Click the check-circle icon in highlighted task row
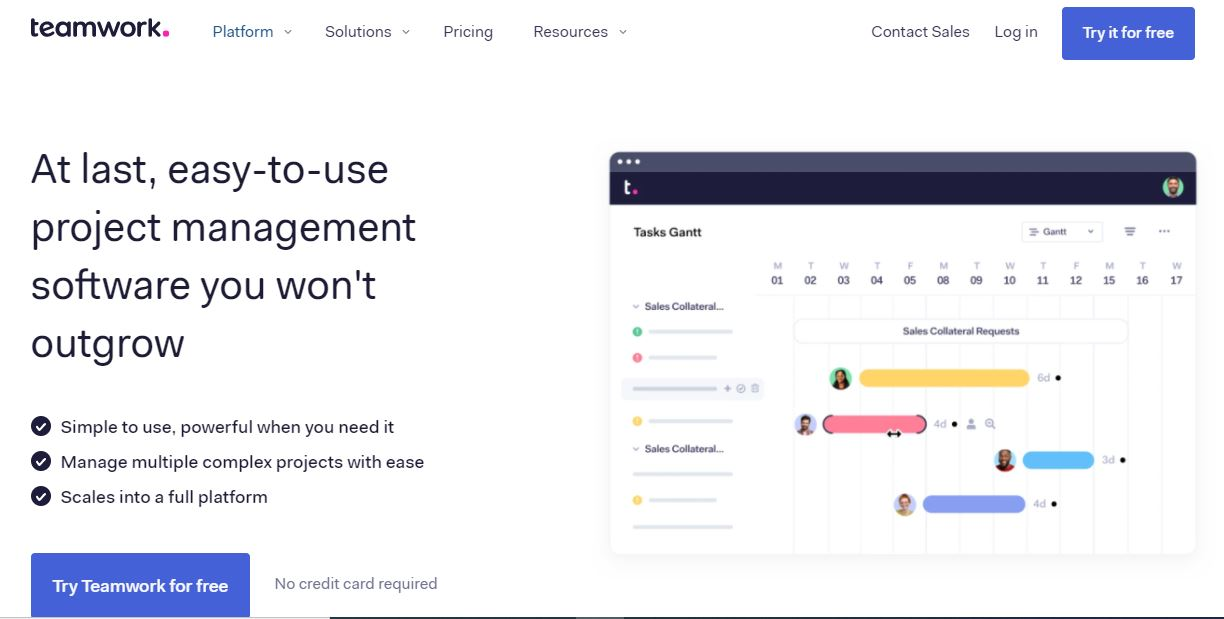1224x619 pixels. (x=741, y=388)
